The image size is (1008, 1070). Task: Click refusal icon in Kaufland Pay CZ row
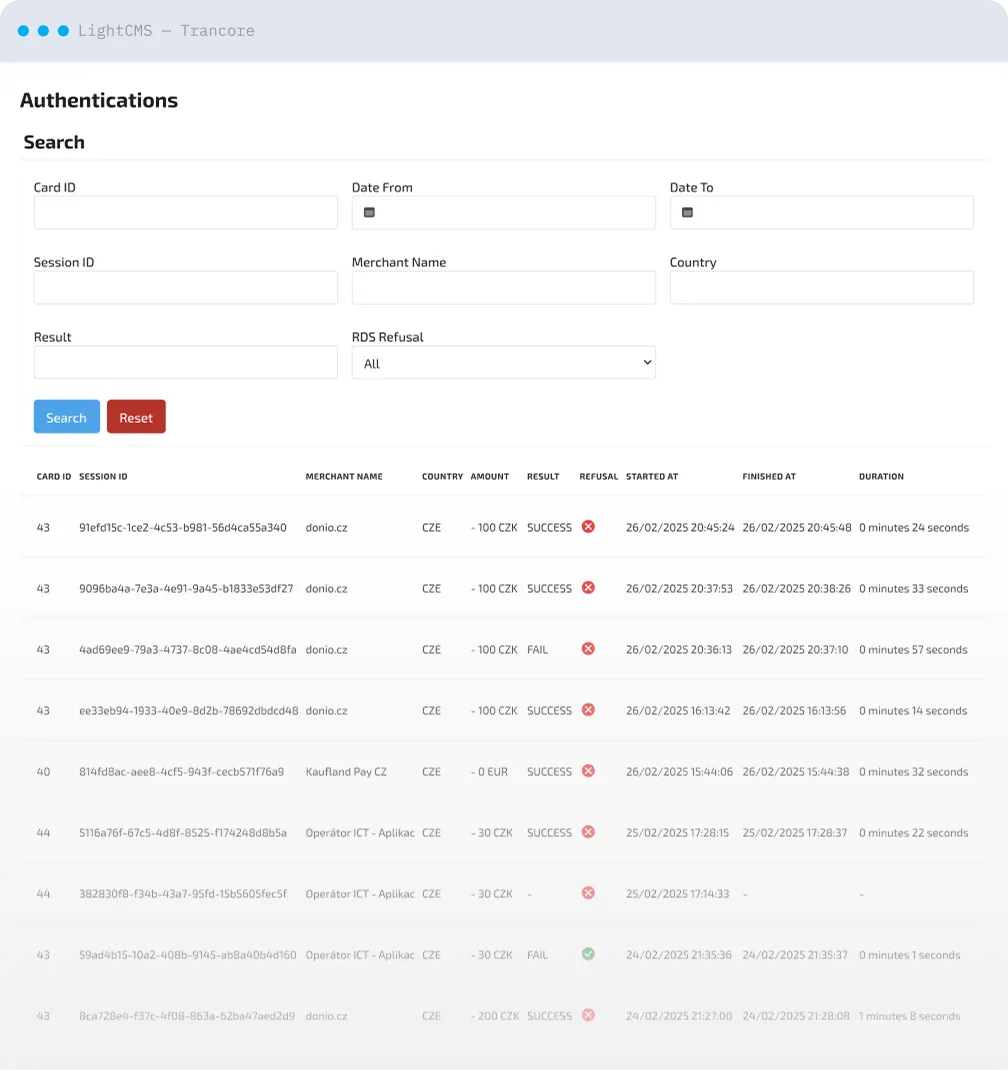[x=588, y=771]
